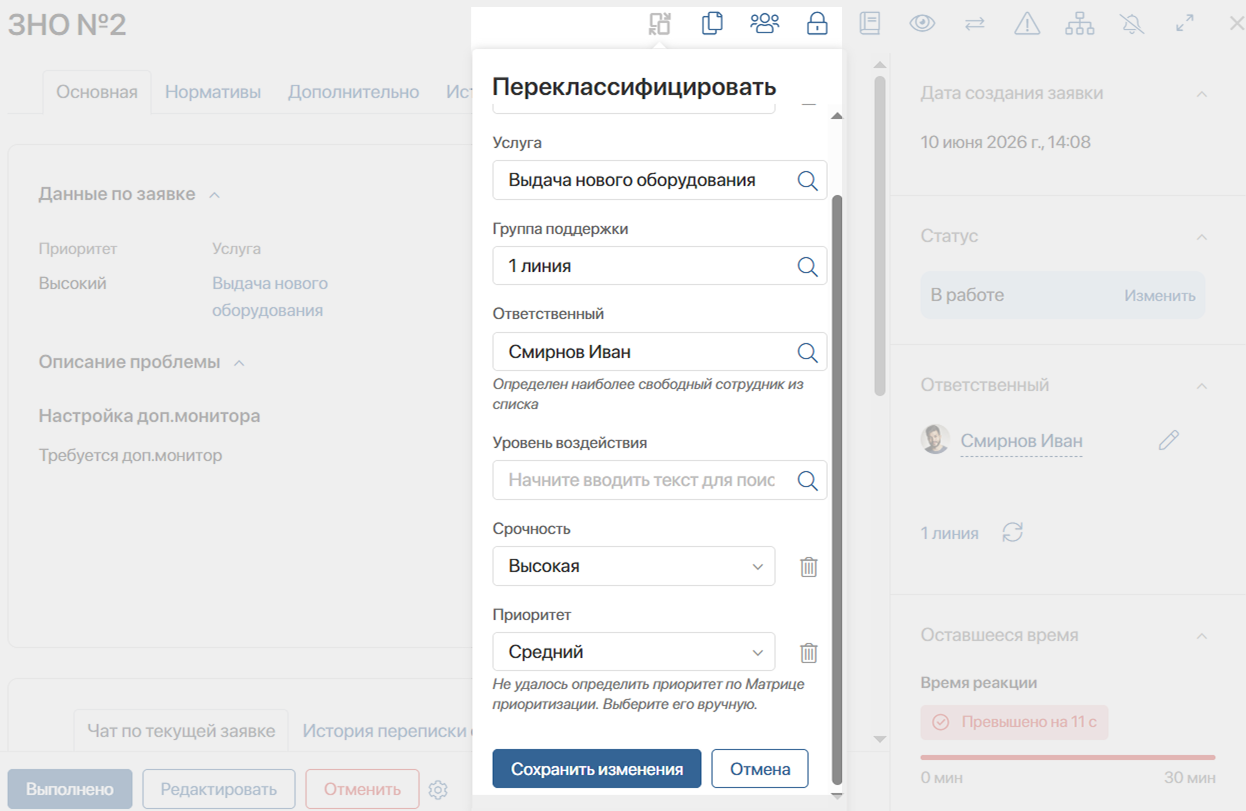The width and height of the screenshot is (1246, 811).
Task: Click the Редактировать button
Action: [x=219, y=789]
